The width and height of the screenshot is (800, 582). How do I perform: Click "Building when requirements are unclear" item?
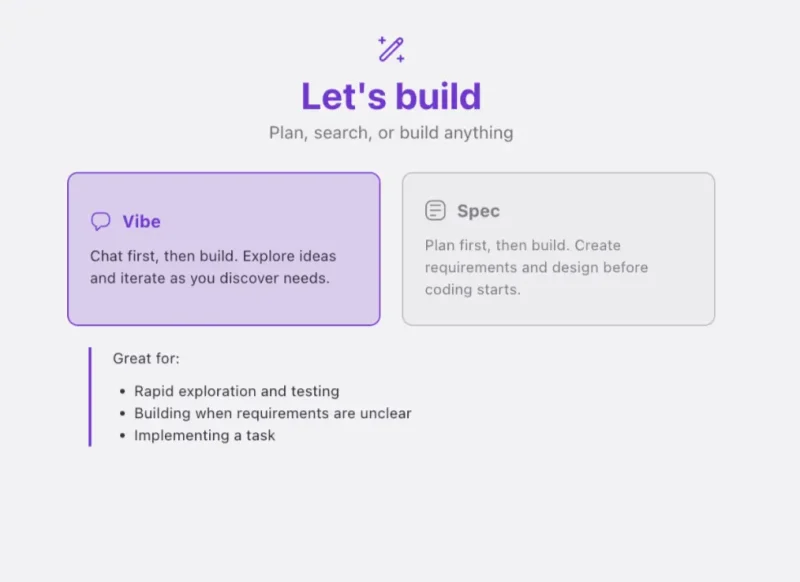point(273,413)
